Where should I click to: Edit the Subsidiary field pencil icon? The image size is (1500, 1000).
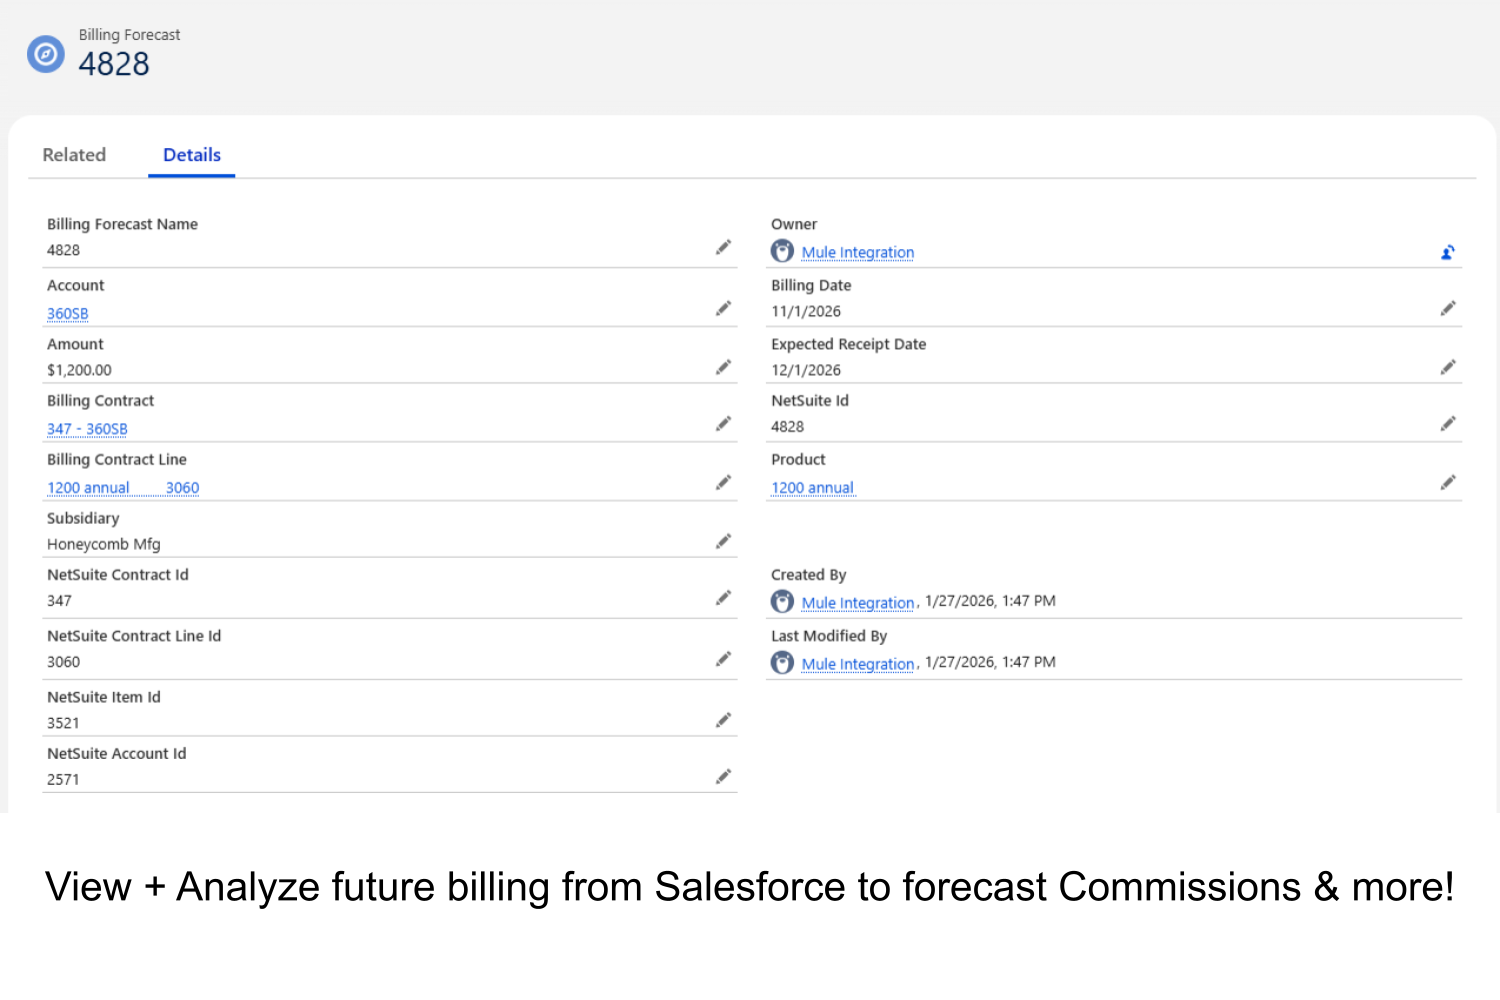click(x=723, y=541)
